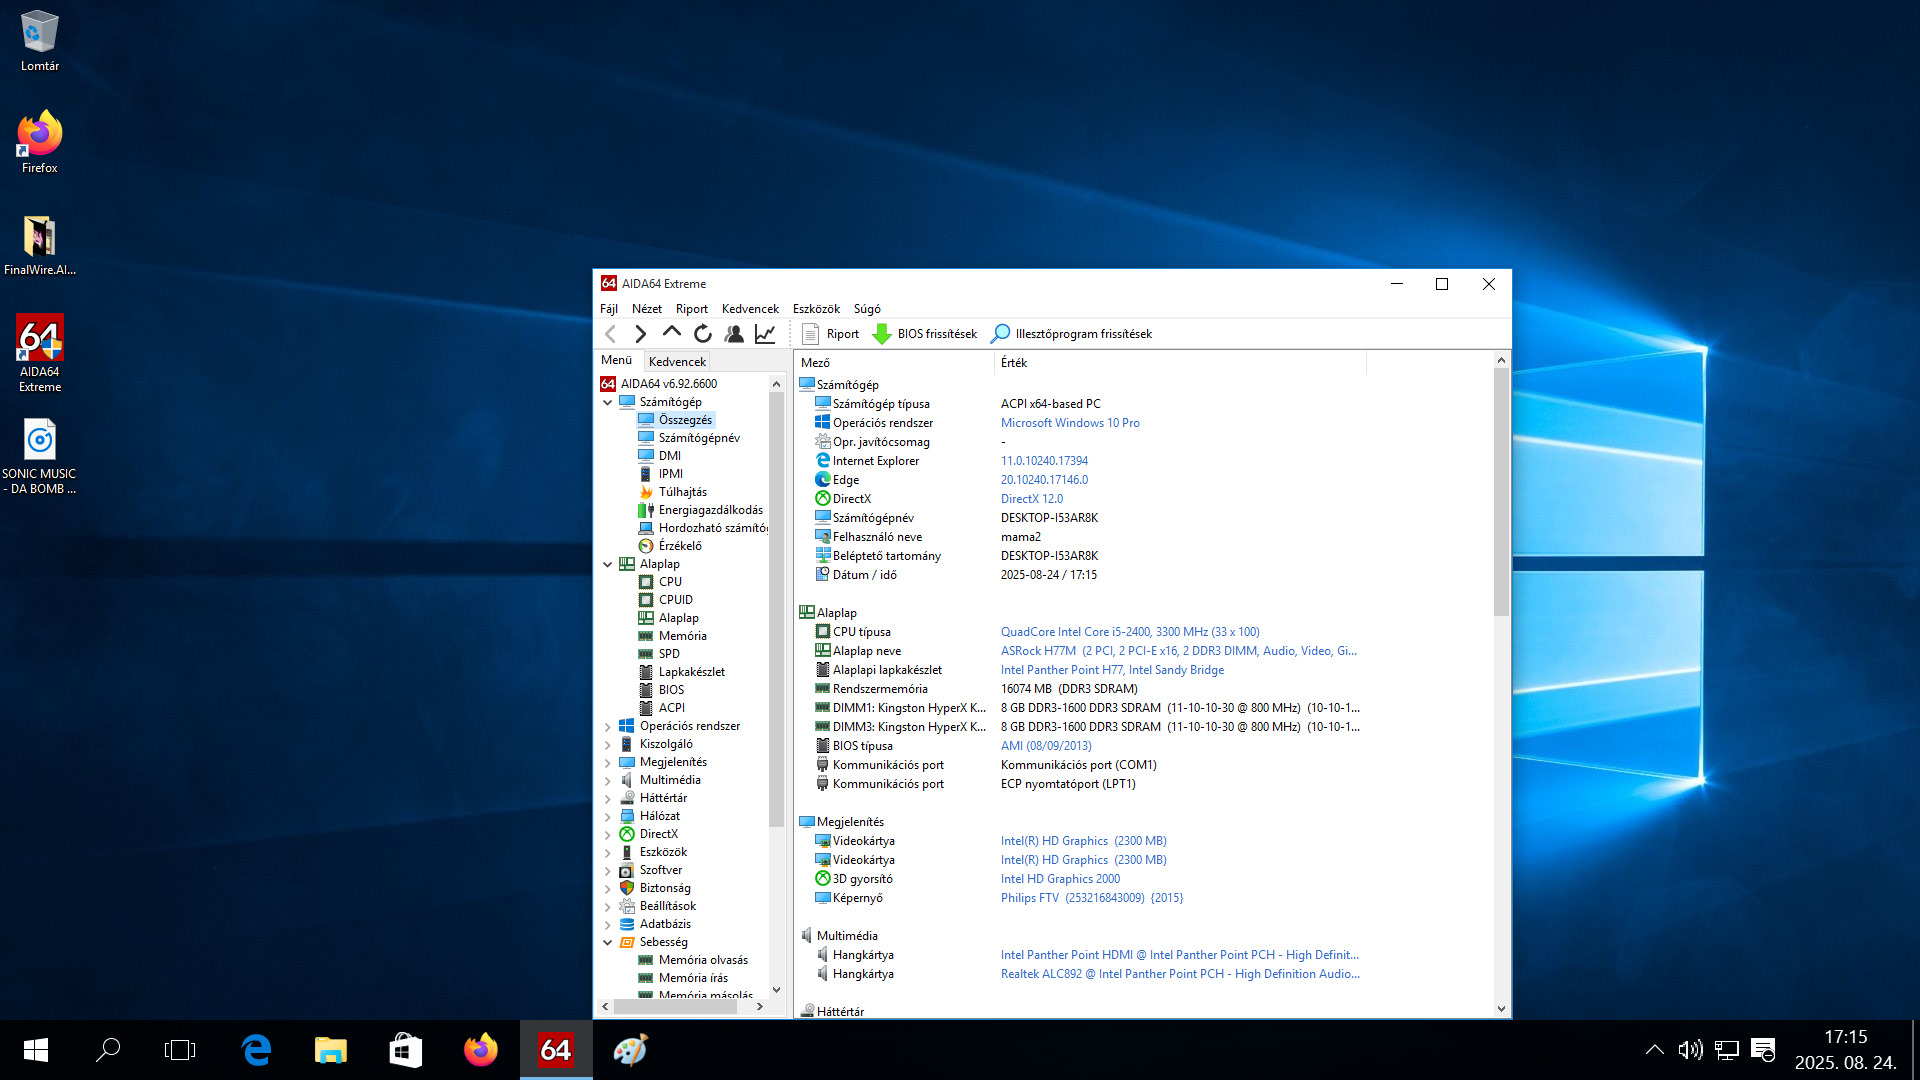Select the CPUID tree item
The width and height of the screenshot is (1920, 1080).
pyautogui.click(x=675, y=600)
